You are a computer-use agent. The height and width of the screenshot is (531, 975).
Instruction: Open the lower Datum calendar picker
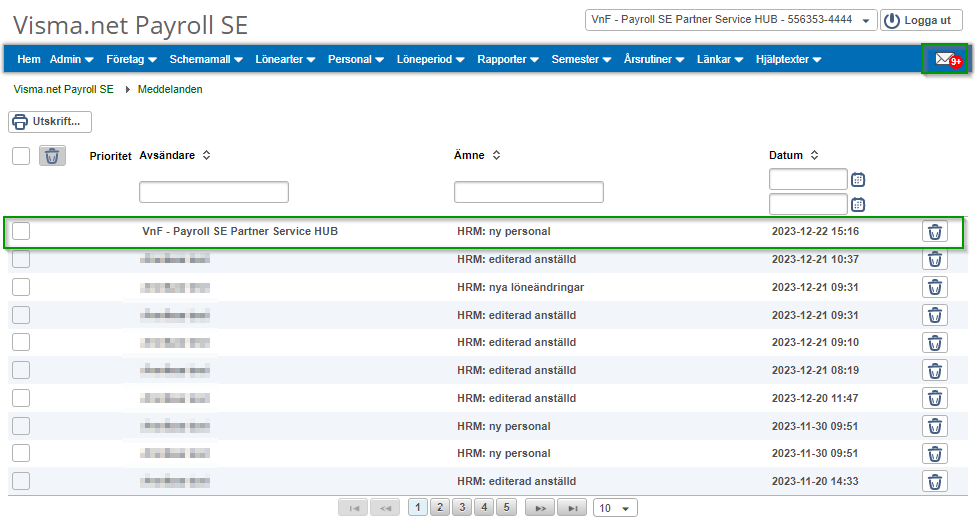point(858,204)
